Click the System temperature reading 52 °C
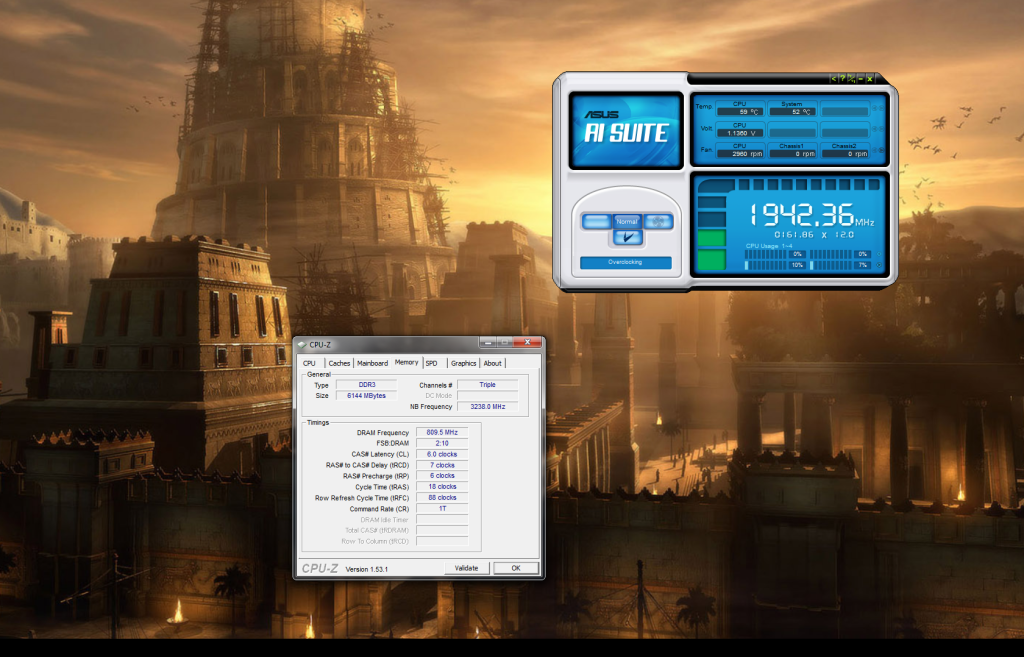This screenshot has width=1024, height=657. click(x=792, y=112)
